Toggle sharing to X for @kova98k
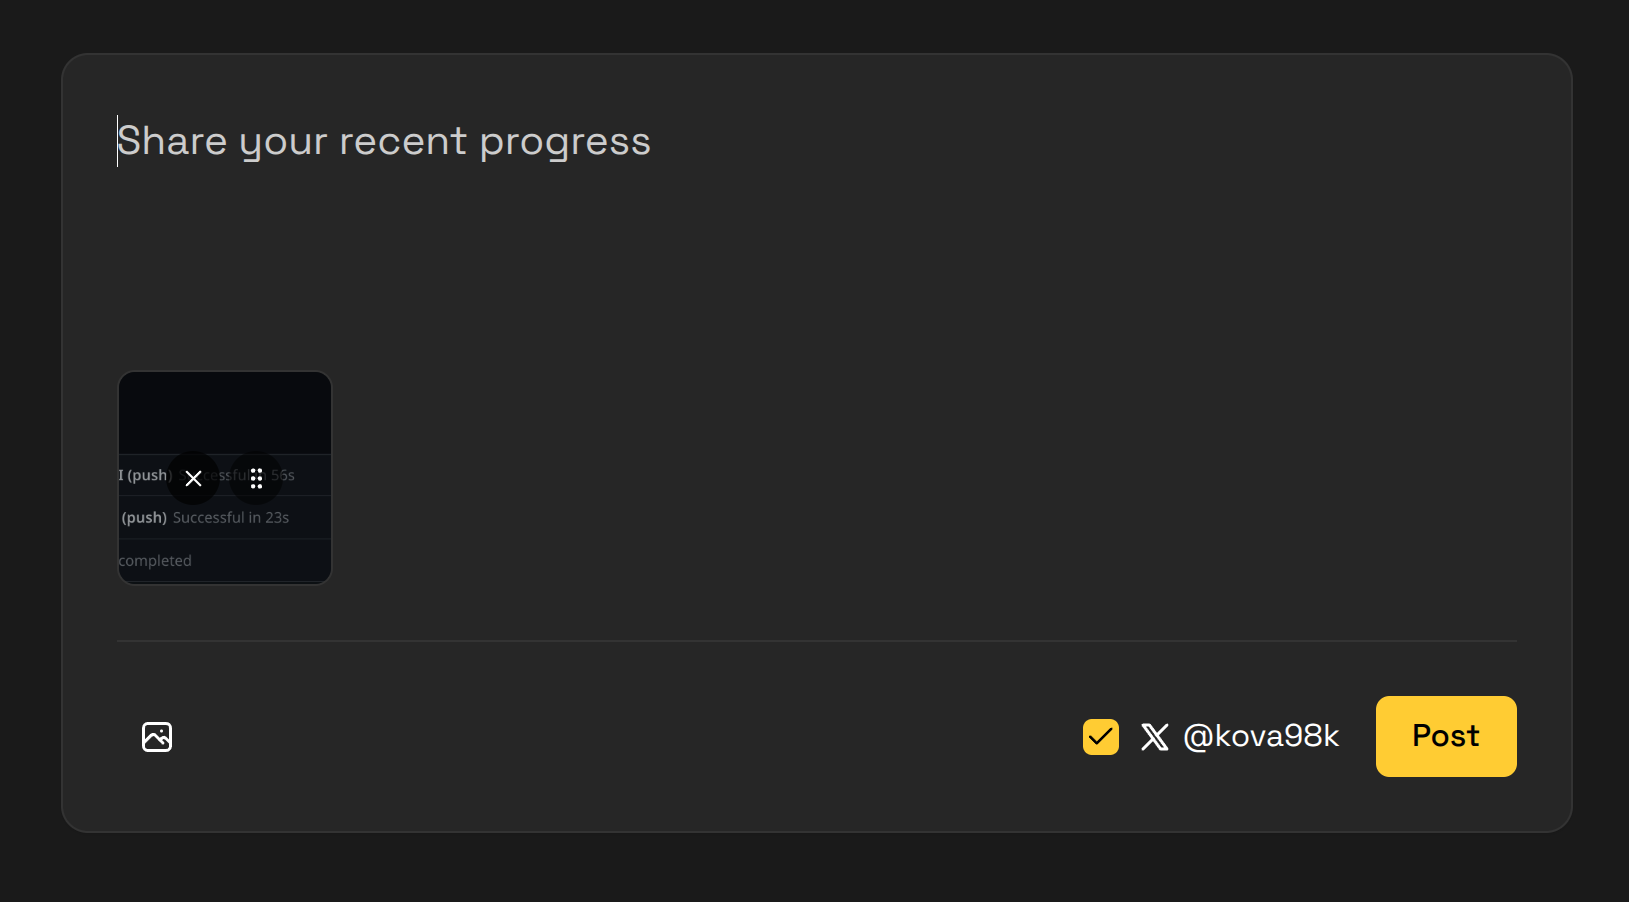 (x=1101, y=737)
